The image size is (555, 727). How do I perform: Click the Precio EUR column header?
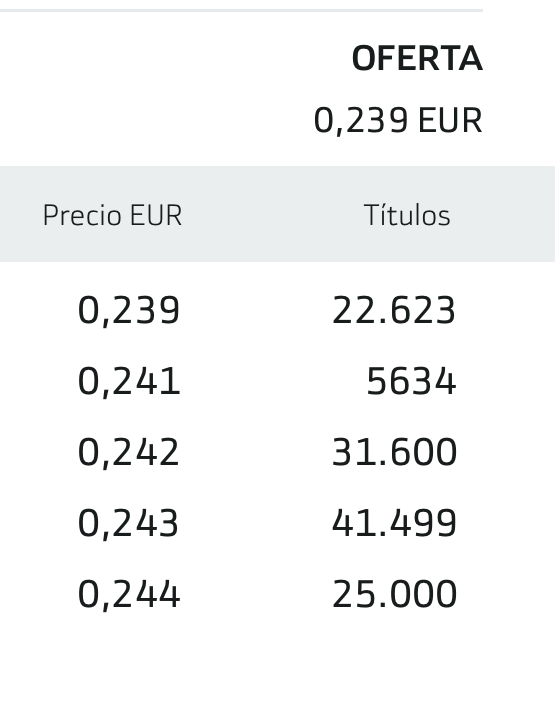click(112, 215)
